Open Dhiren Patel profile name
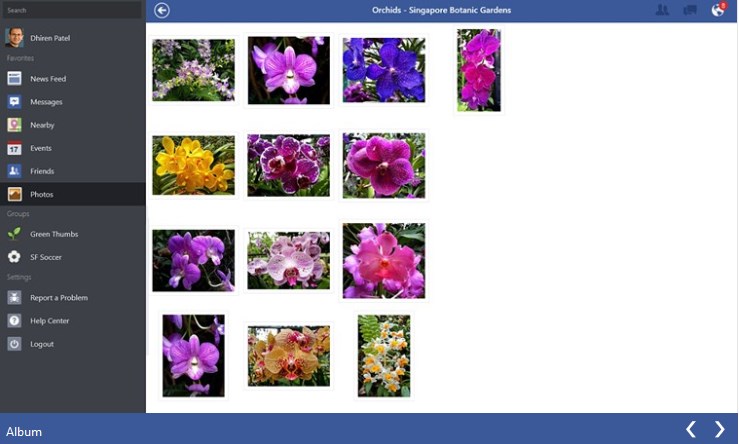 [x=50, y=38]
